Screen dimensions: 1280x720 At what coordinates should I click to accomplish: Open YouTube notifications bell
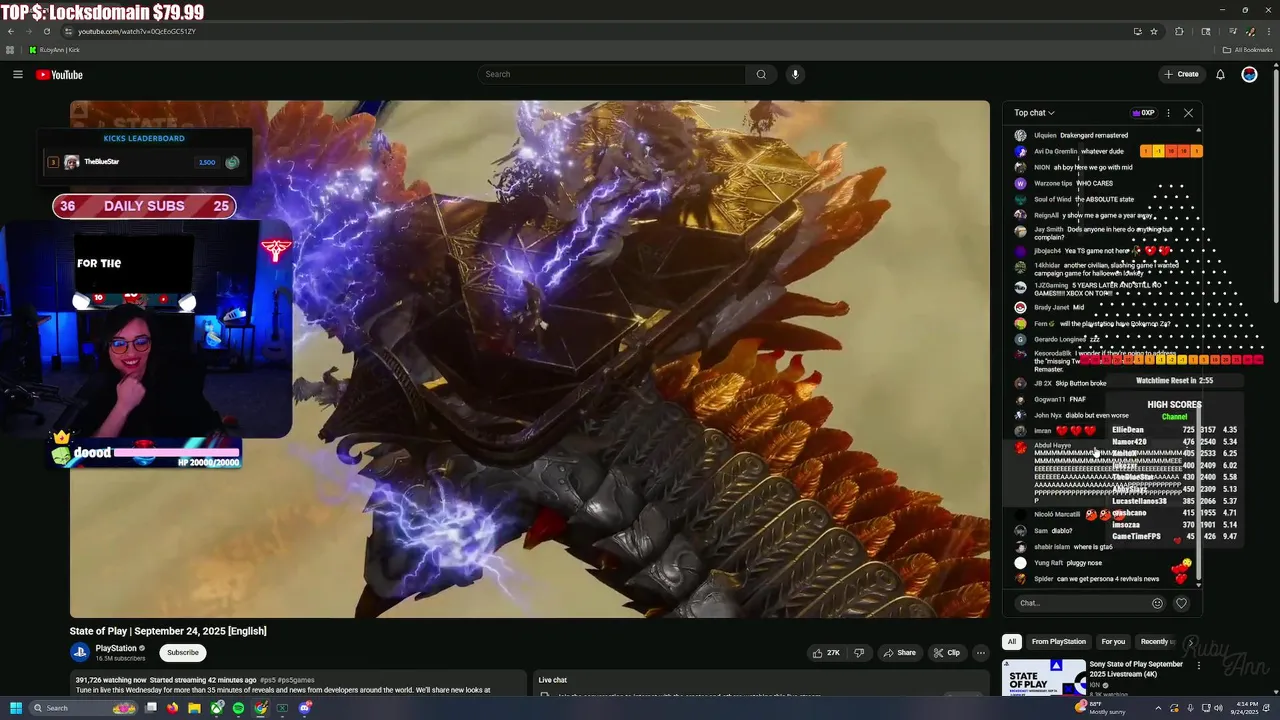pos(1220,74)
